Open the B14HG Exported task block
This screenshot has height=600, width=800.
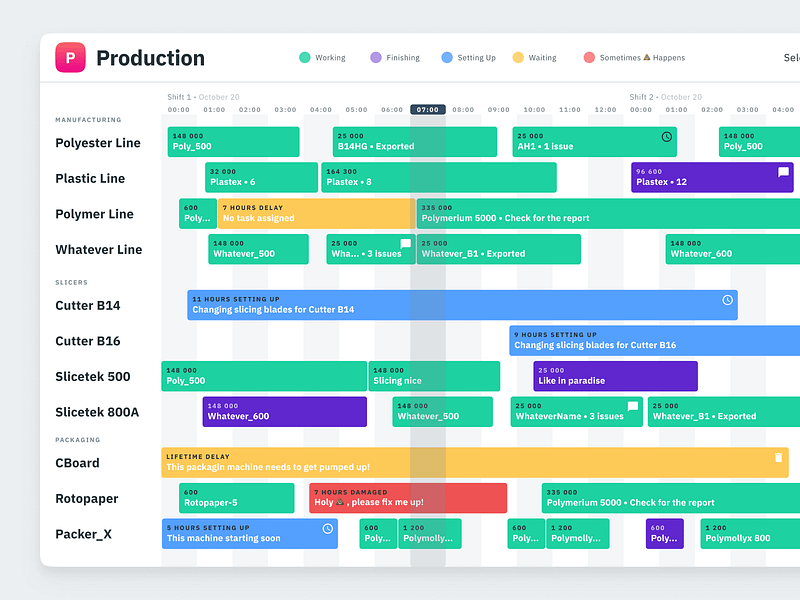[415, 142]
